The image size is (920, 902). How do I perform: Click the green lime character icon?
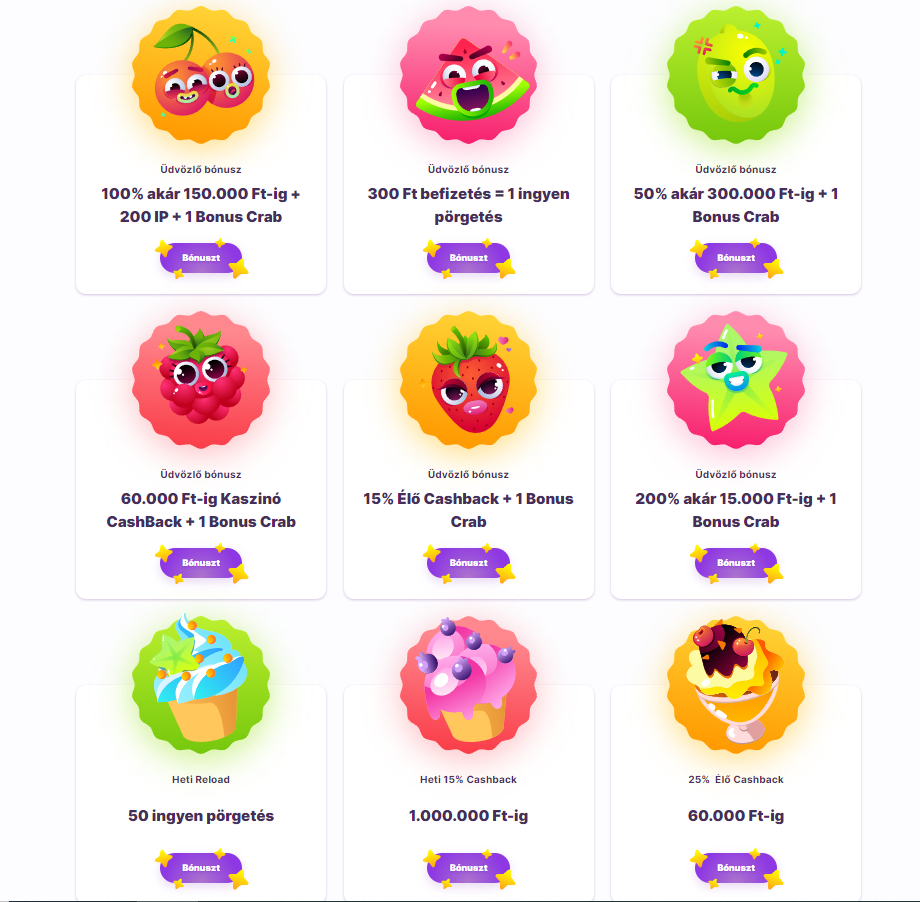(x=736, y=75)
